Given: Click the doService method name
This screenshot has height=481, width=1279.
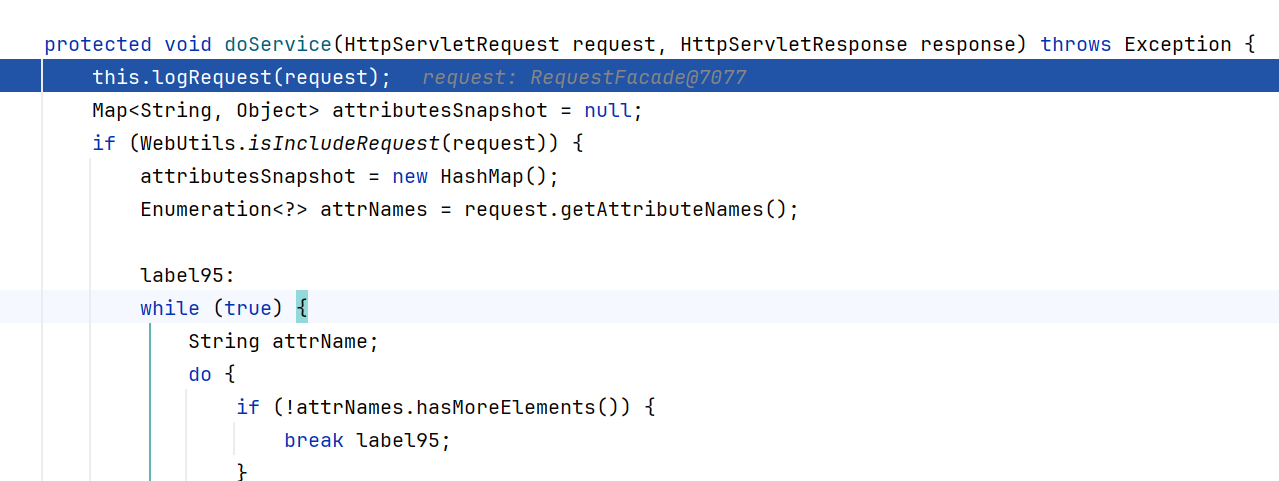Looking at the screenshot, I should 278,44.
